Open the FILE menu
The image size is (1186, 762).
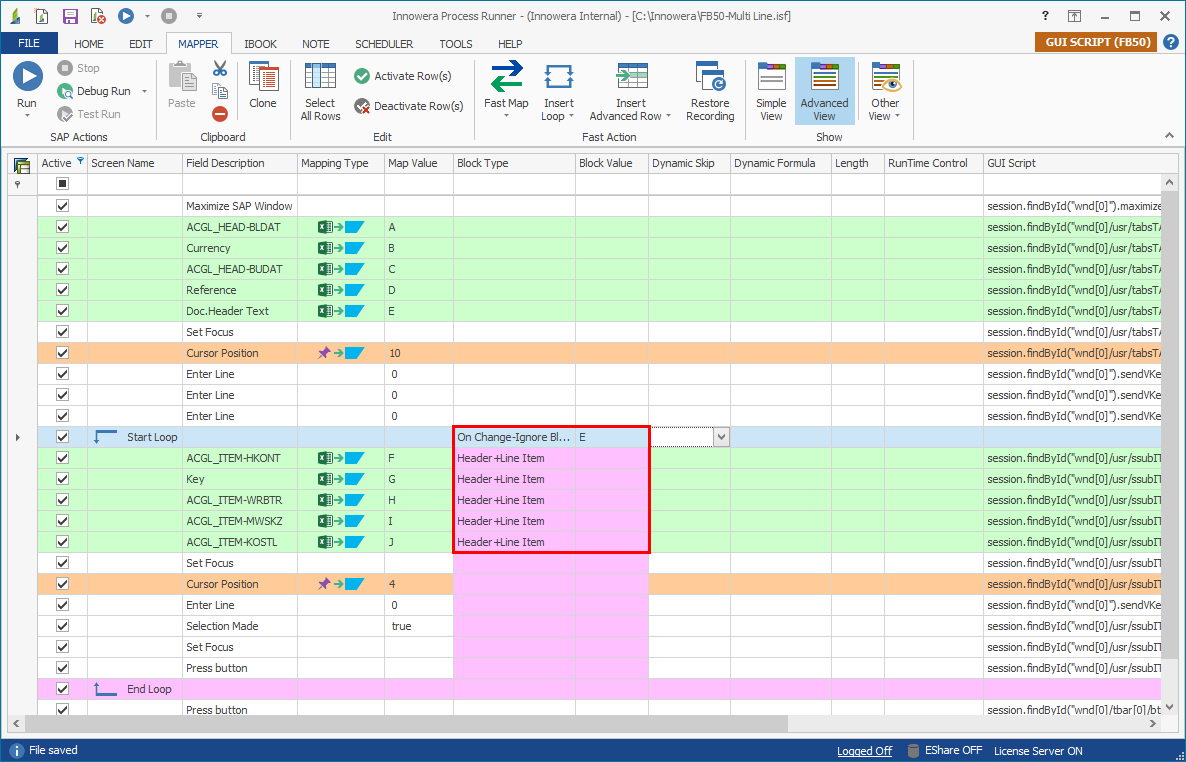pyautogui.click(x=29, y=44)
